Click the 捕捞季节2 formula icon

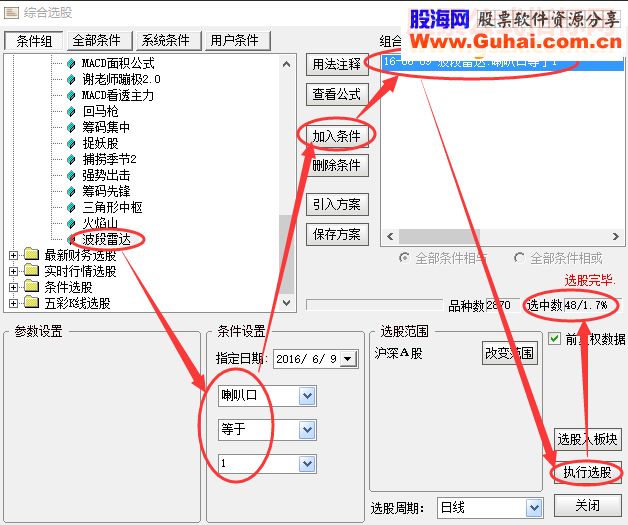(71, 159)
